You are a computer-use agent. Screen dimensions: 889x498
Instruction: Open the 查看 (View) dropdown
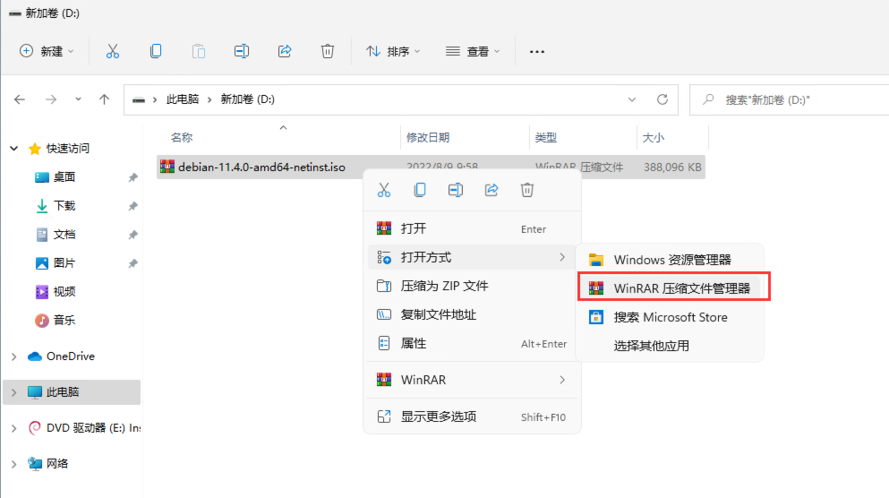pyautogui.click(x=472, y=52)
